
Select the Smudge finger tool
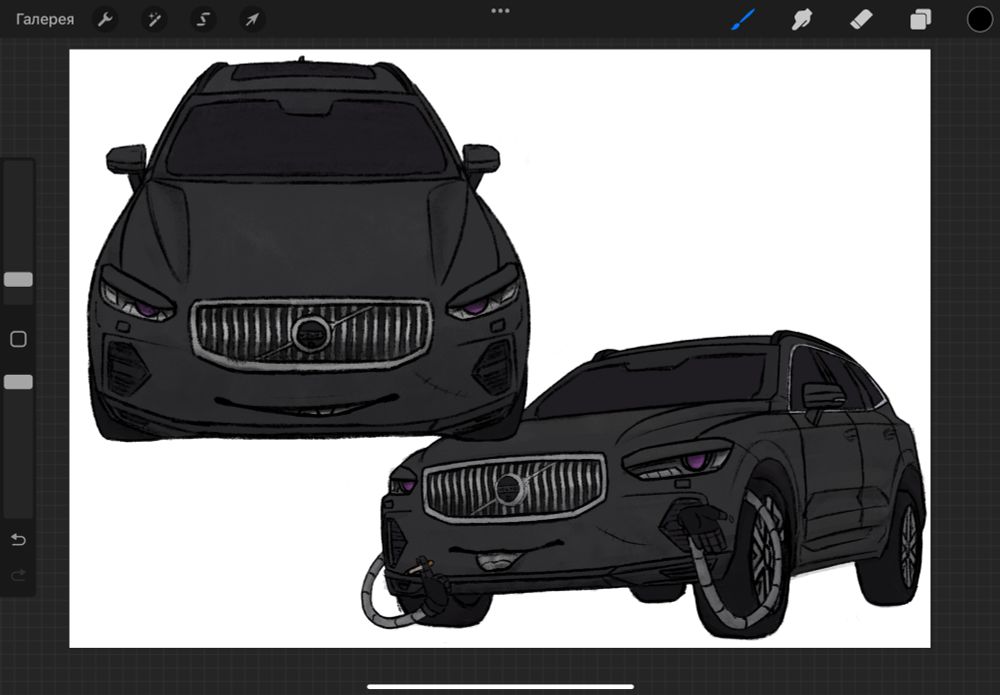(802, 20)
